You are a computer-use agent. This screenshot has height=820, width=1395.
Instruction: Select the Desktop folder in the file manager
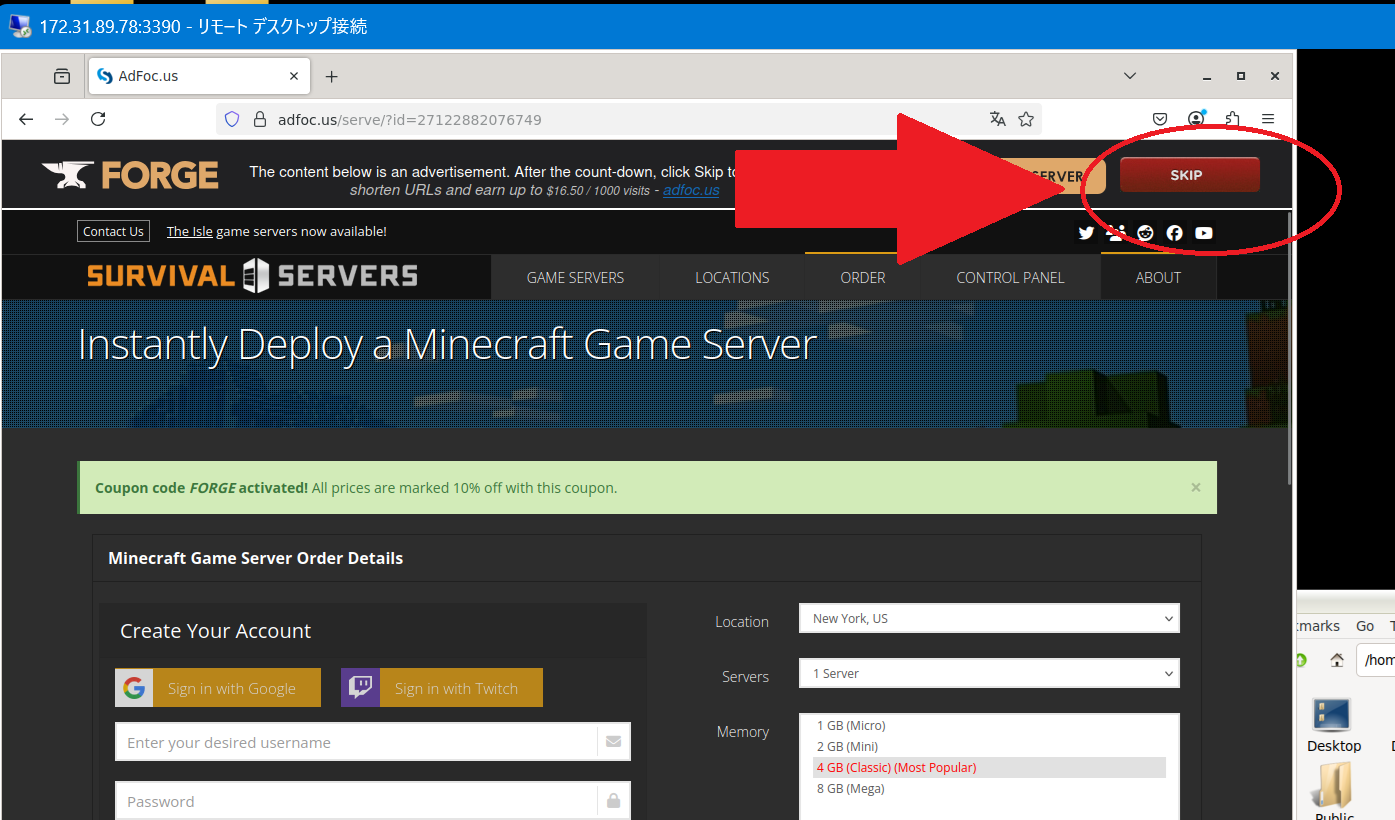tap(1333, 726)
